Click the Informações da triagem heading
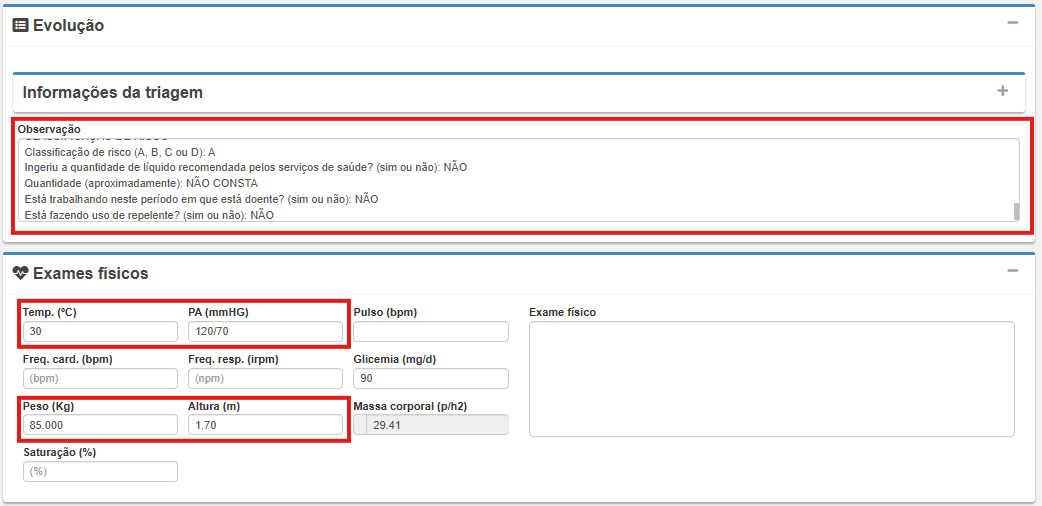 (x=112, y=92)
